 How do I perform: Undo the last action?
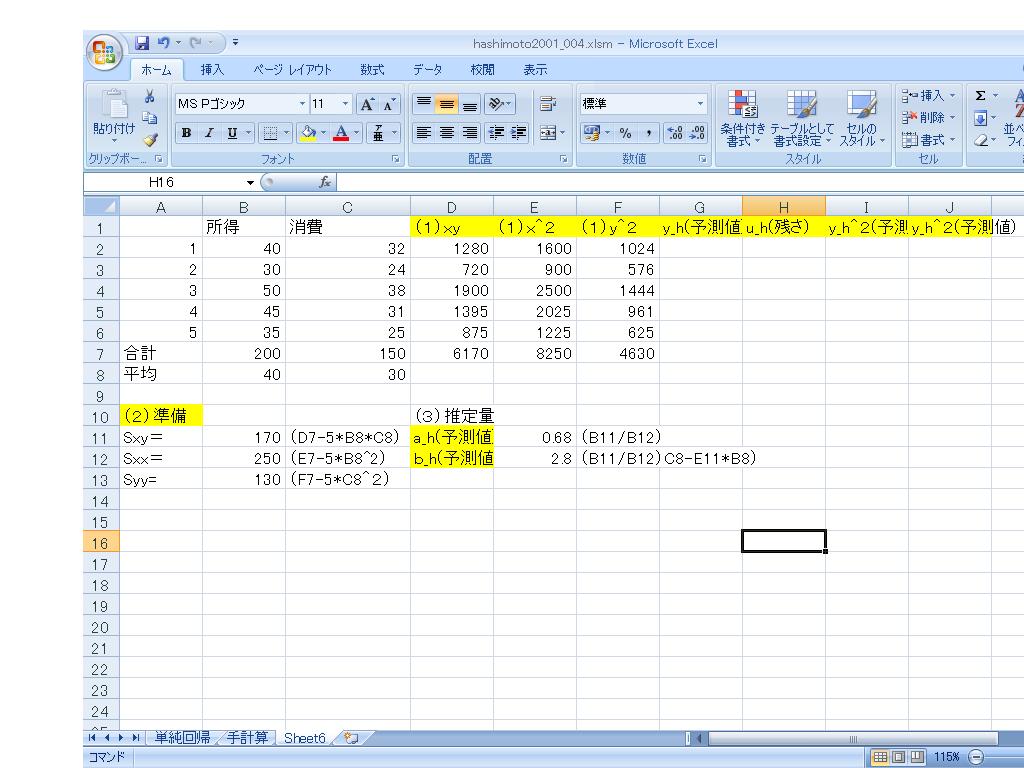pyautogui.click(x=163, y=43)
